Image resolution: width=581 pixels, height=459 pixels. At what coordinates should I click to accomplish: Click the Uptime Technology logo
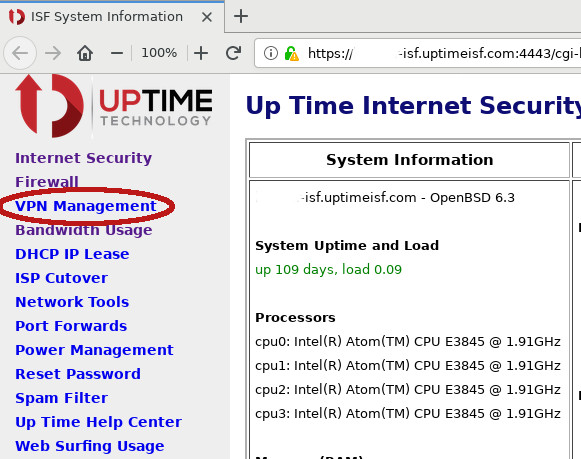[113, 106]
